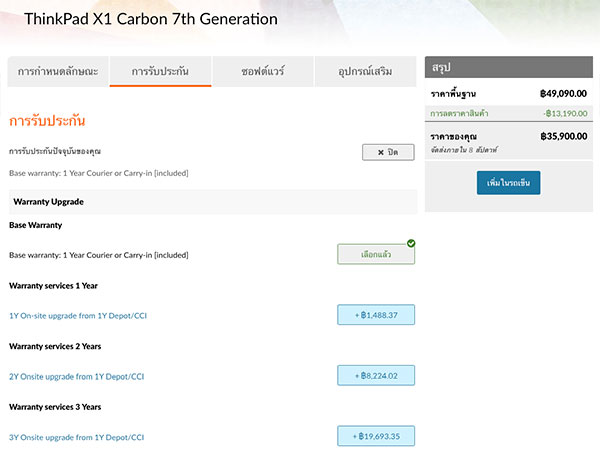
Task: Open the อุปกรณ์เสริม tab
Action: [x=365, y=72]
